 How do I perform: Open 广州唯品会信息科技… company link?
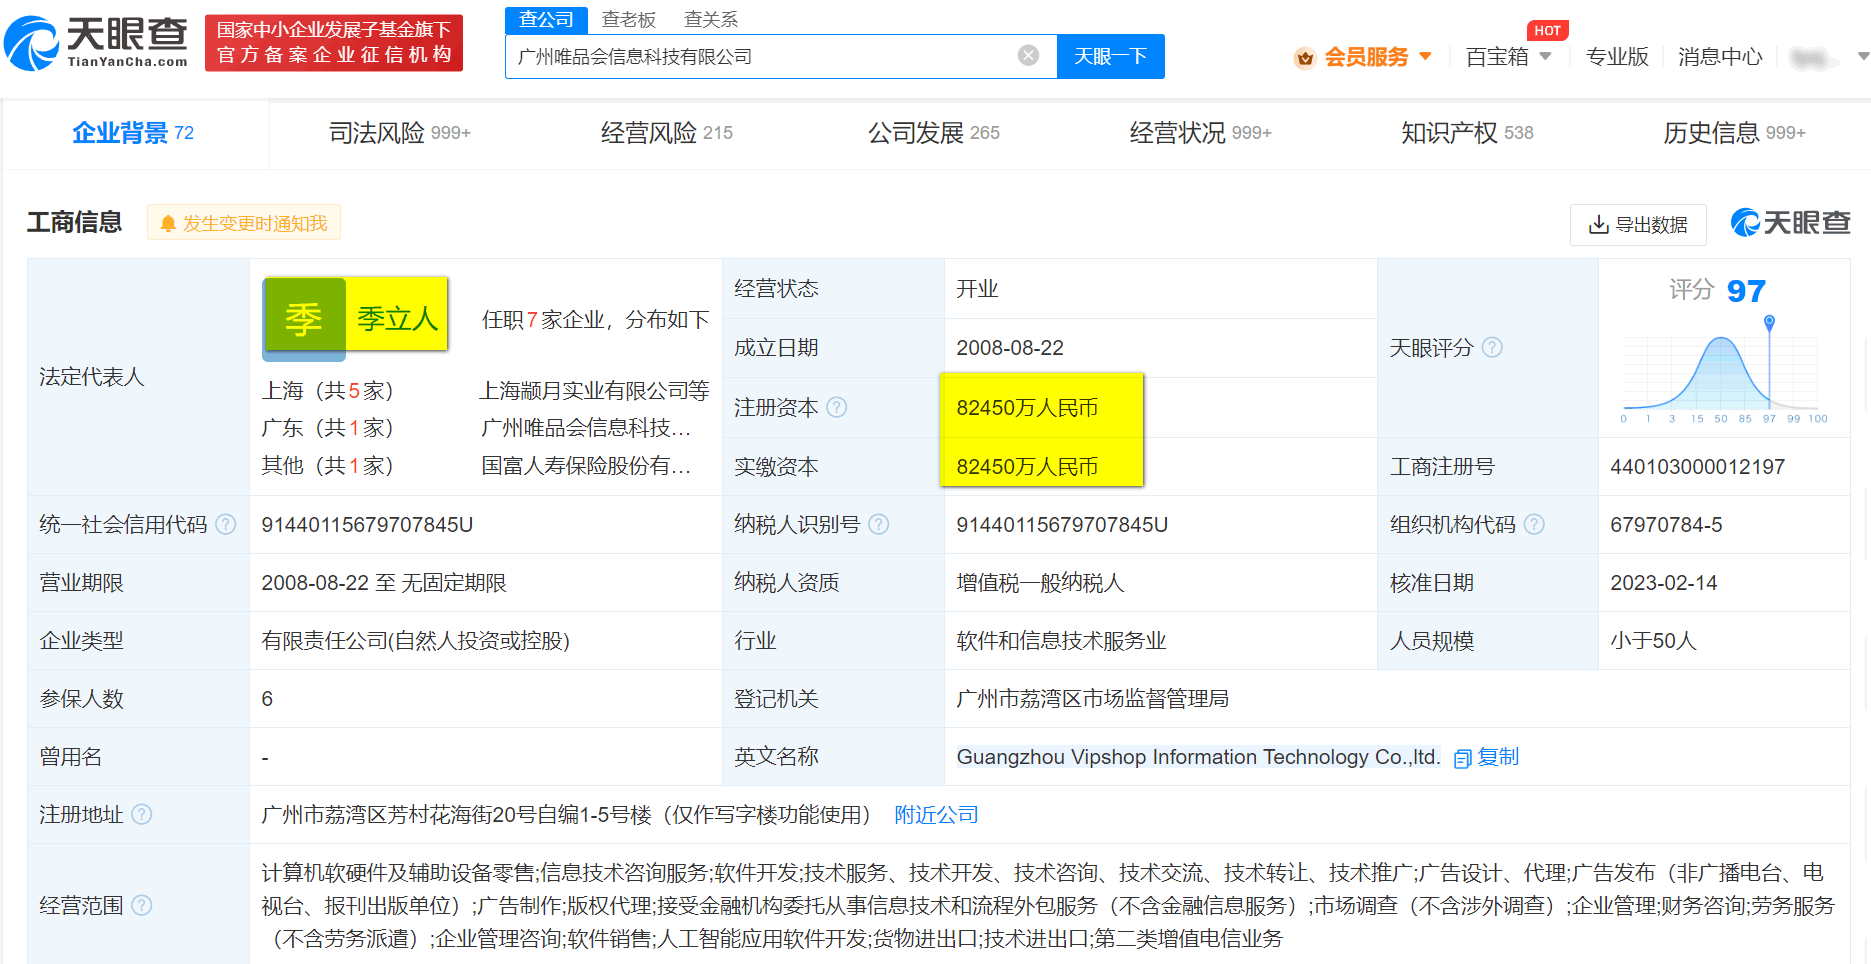click(x=586, y=427)
